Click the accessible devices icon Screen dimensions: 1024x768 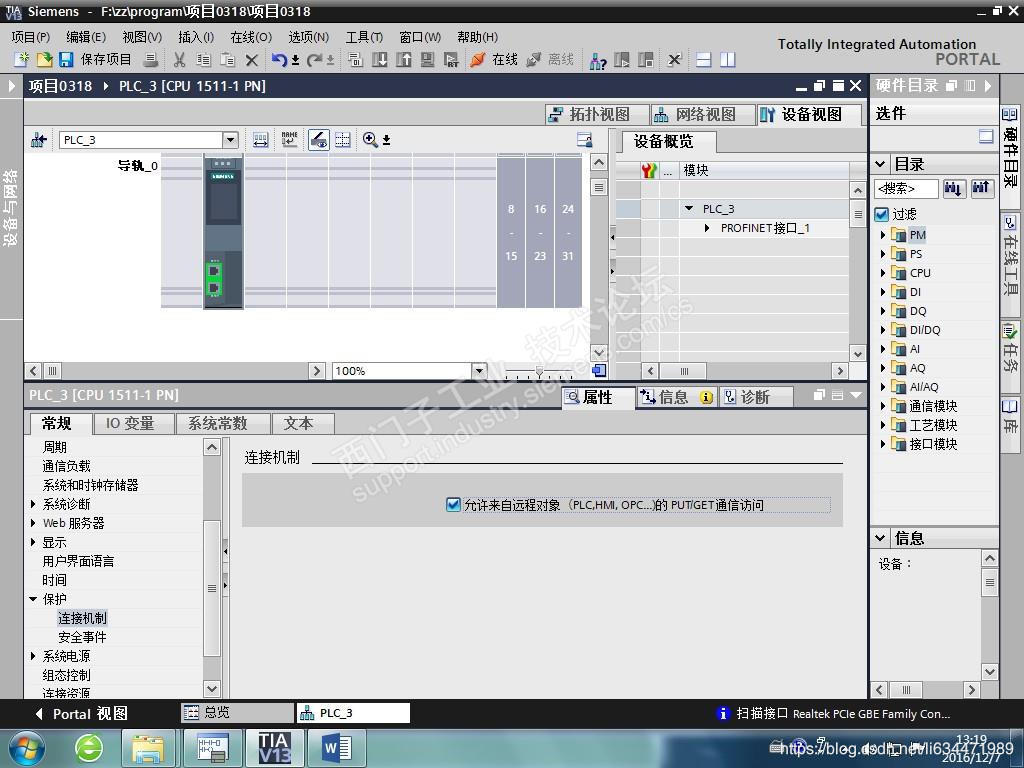pos(598,61)
